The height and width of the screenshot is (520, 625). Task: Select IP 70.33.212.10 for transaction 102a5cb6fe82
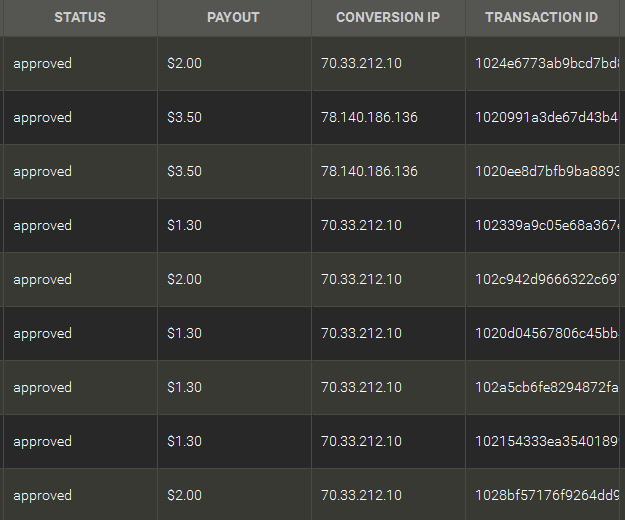pyautogui.click(x=361, y=388)
